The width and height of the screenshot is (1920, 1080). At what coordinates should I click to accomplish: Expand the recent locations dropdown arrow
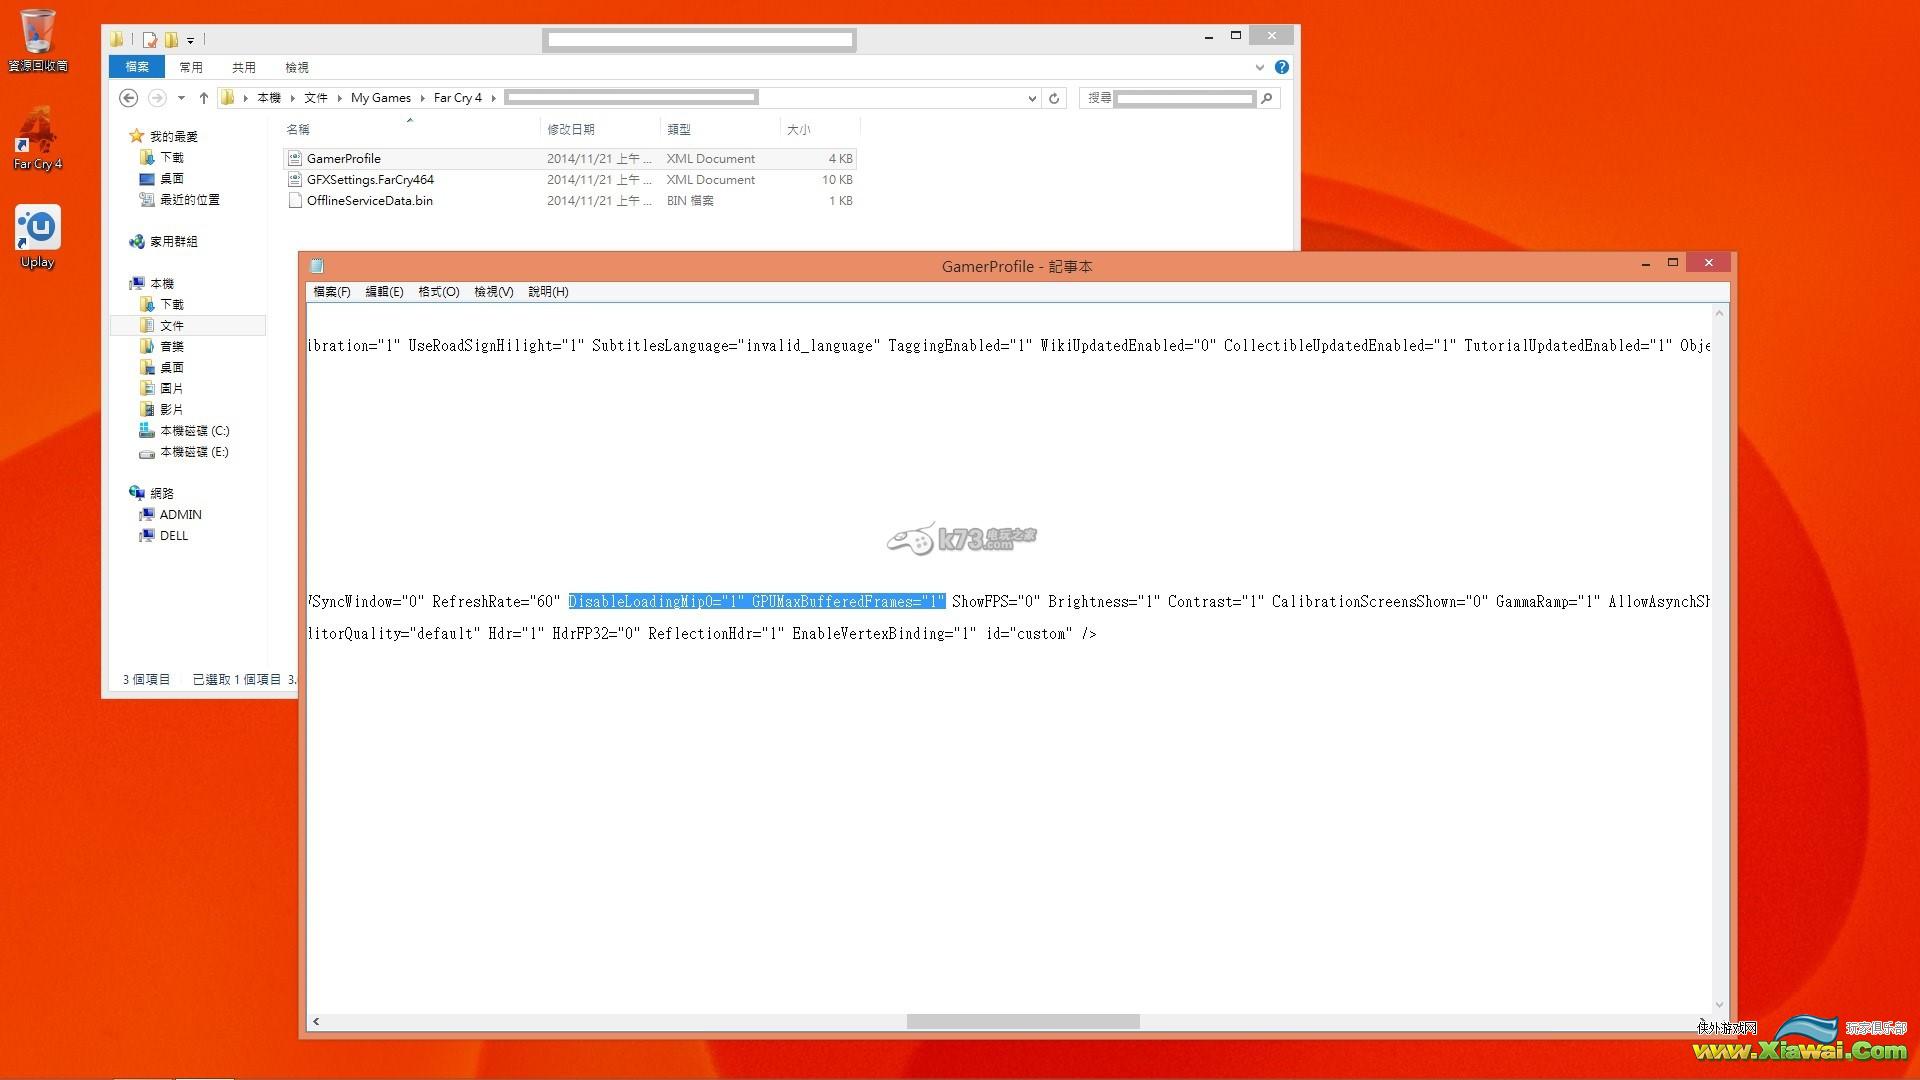pos(181,98)
